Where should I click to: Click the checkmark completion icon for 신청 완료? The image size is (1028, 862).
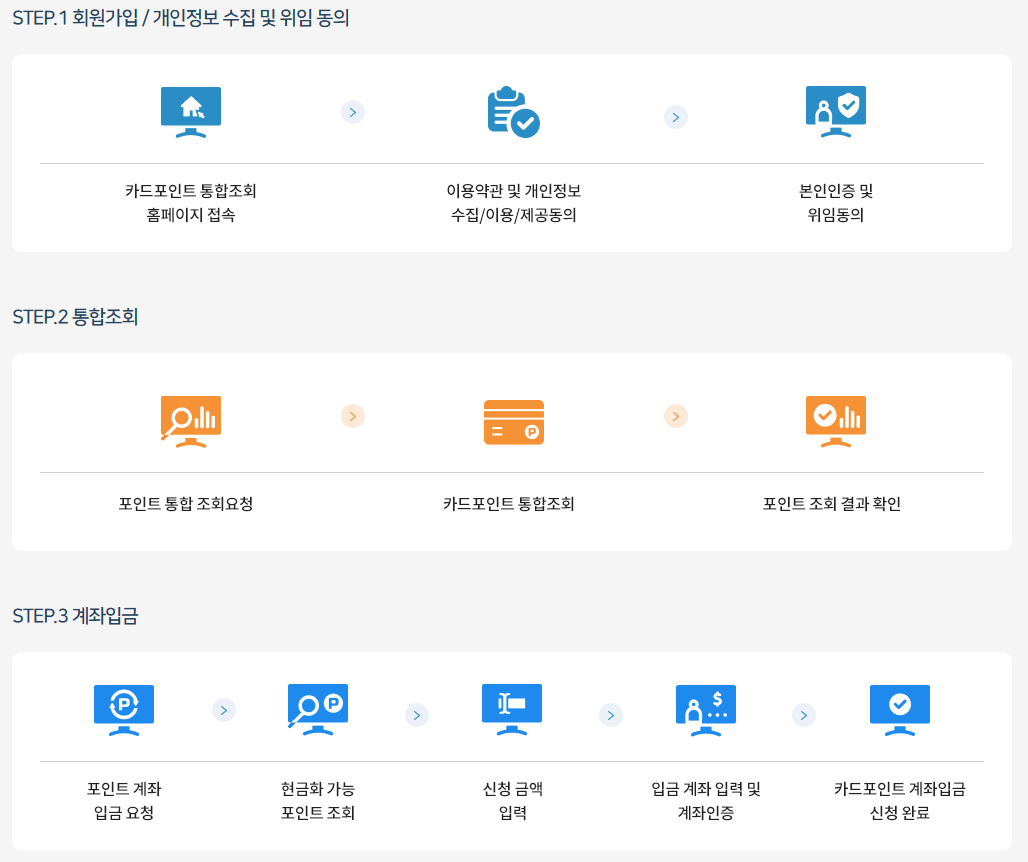click(x=899, y=710)
